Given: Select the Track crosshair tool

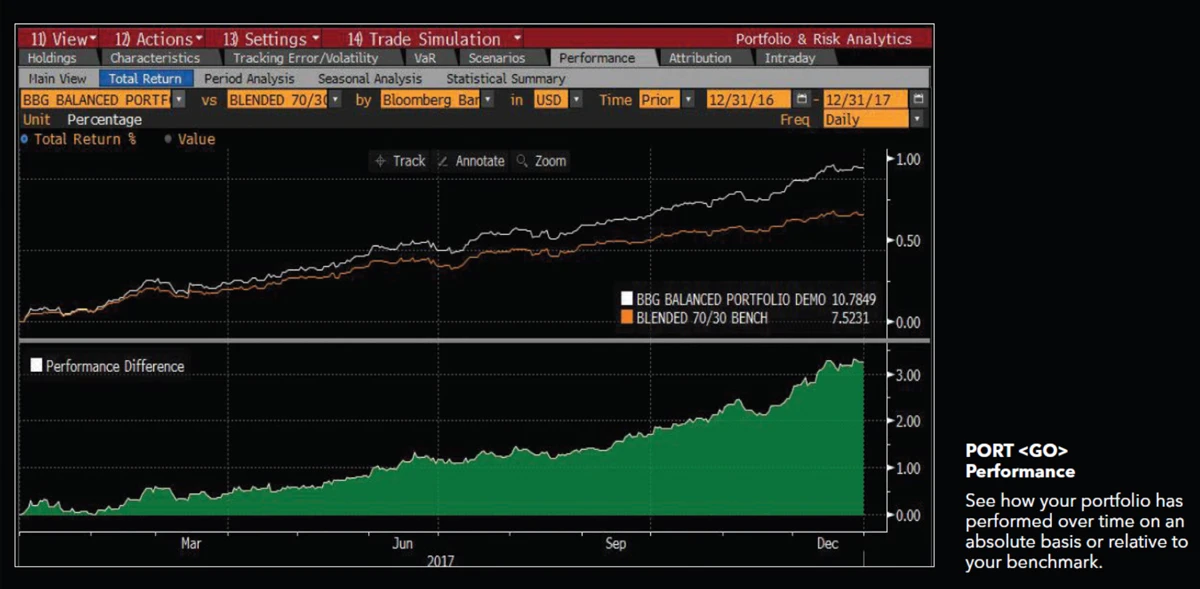Looking at the screenshot, I should click(x=399, y=160).
